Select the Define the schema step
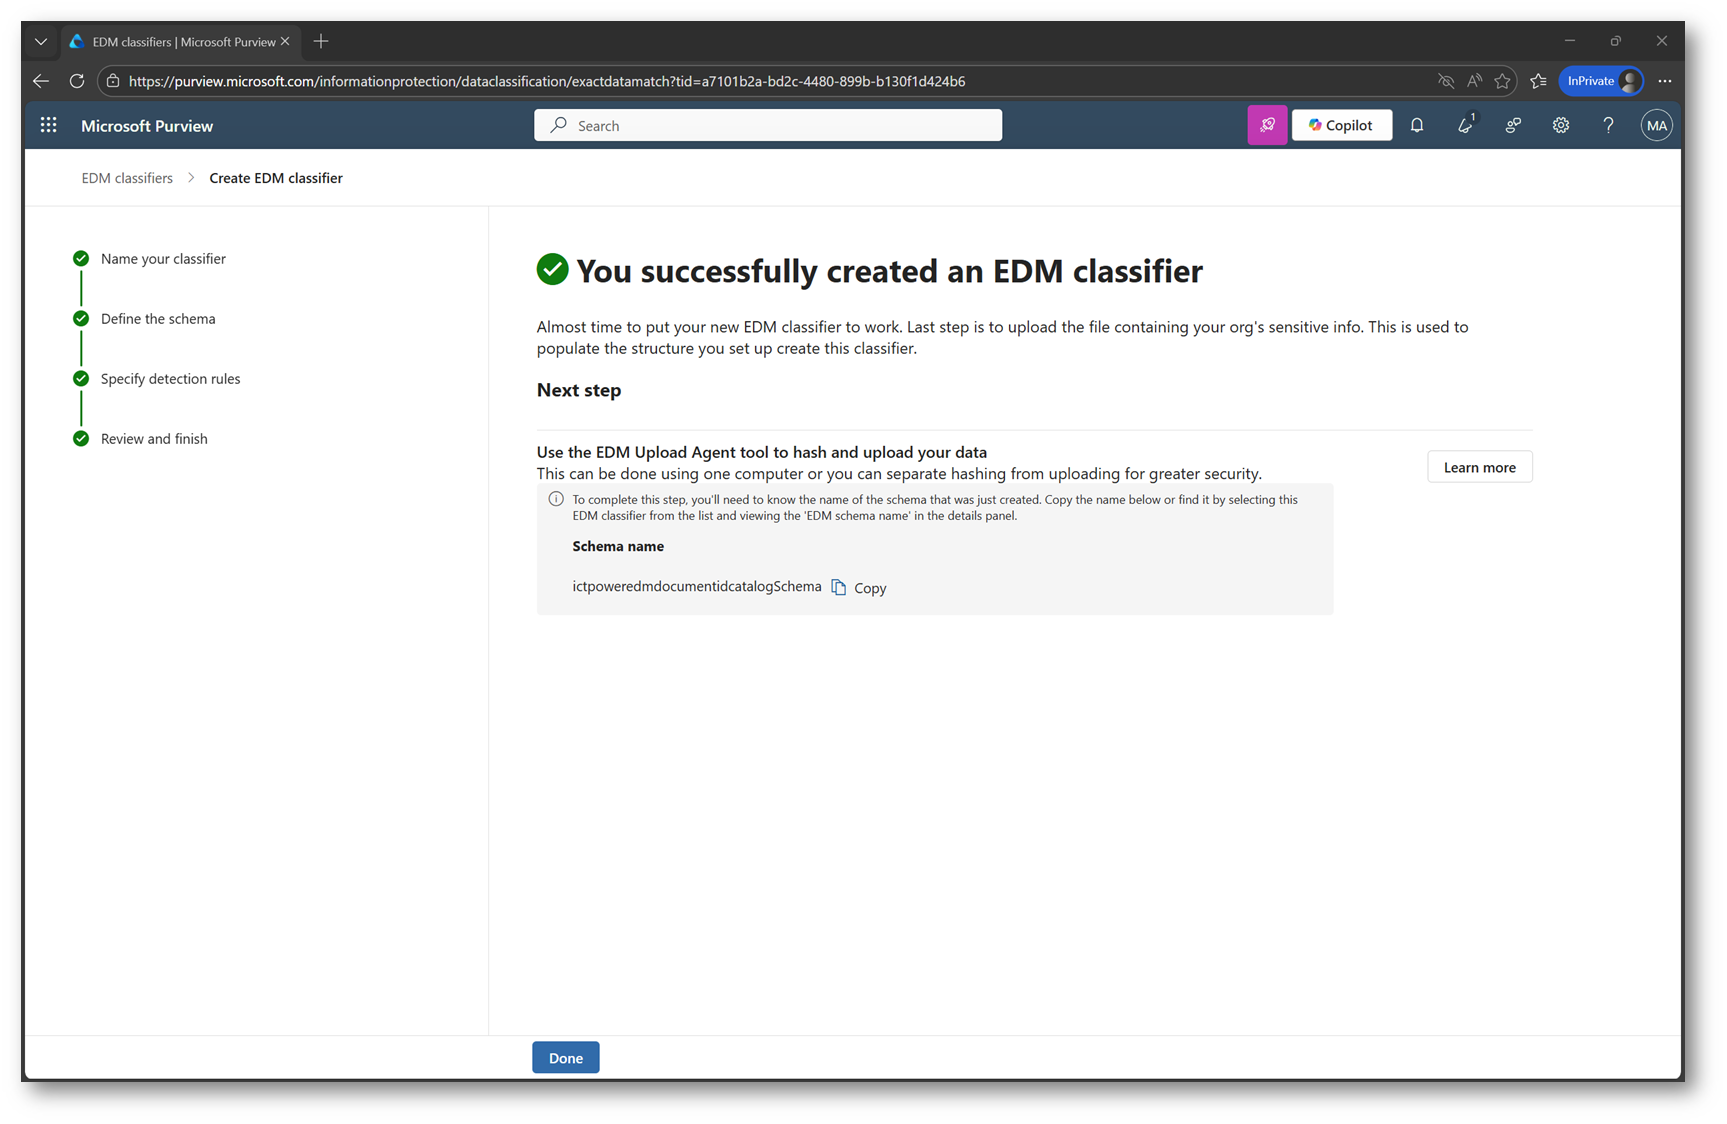Viewport: 1727px width, 1124px height. click(x=158, y=319)
